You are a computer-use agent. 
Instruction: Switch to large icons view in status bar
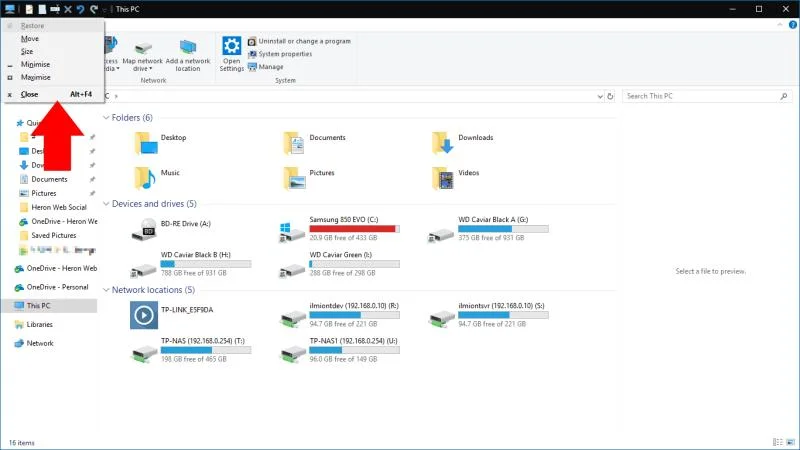click(x=790, y=442)
